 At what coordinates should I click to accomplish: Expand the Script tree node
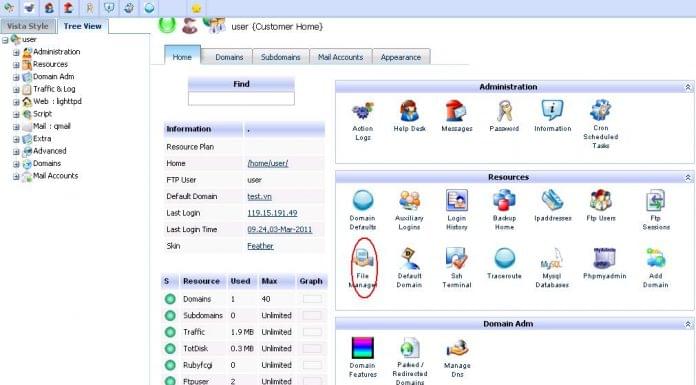(16, 115)
